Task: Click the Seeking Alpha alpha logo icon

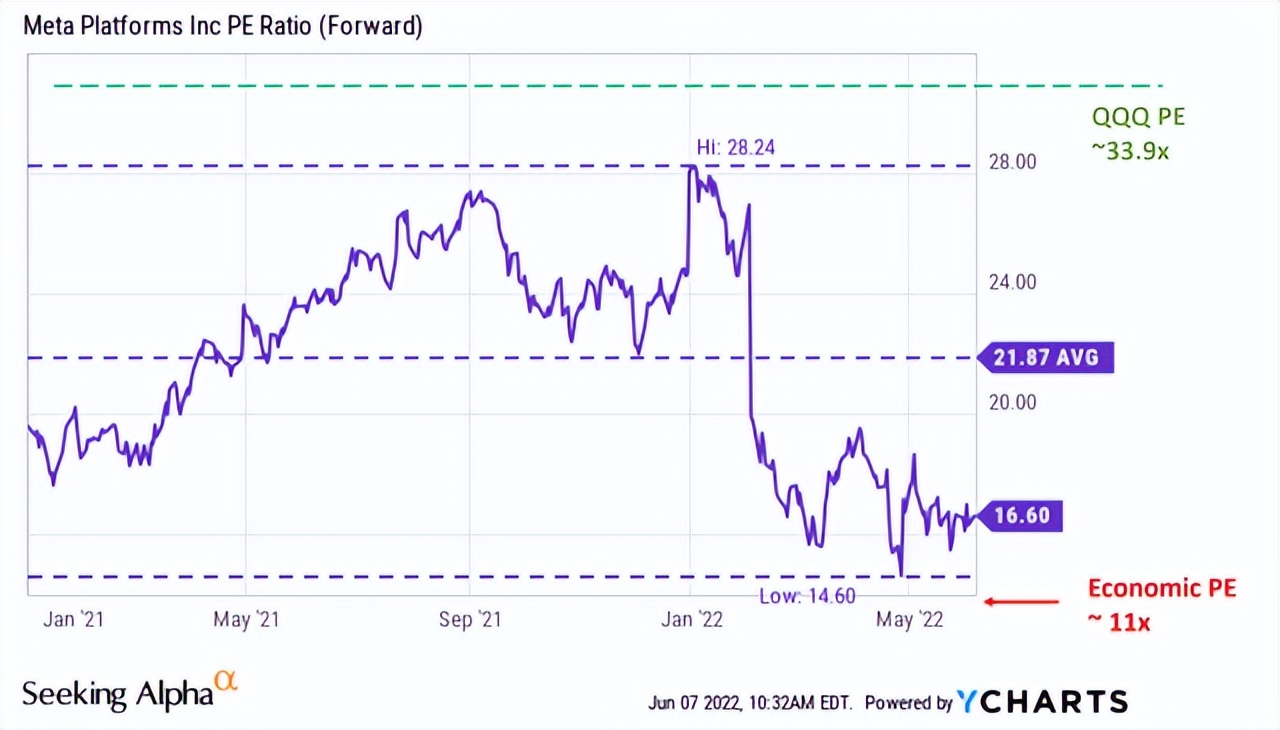Action: point(227,682)
